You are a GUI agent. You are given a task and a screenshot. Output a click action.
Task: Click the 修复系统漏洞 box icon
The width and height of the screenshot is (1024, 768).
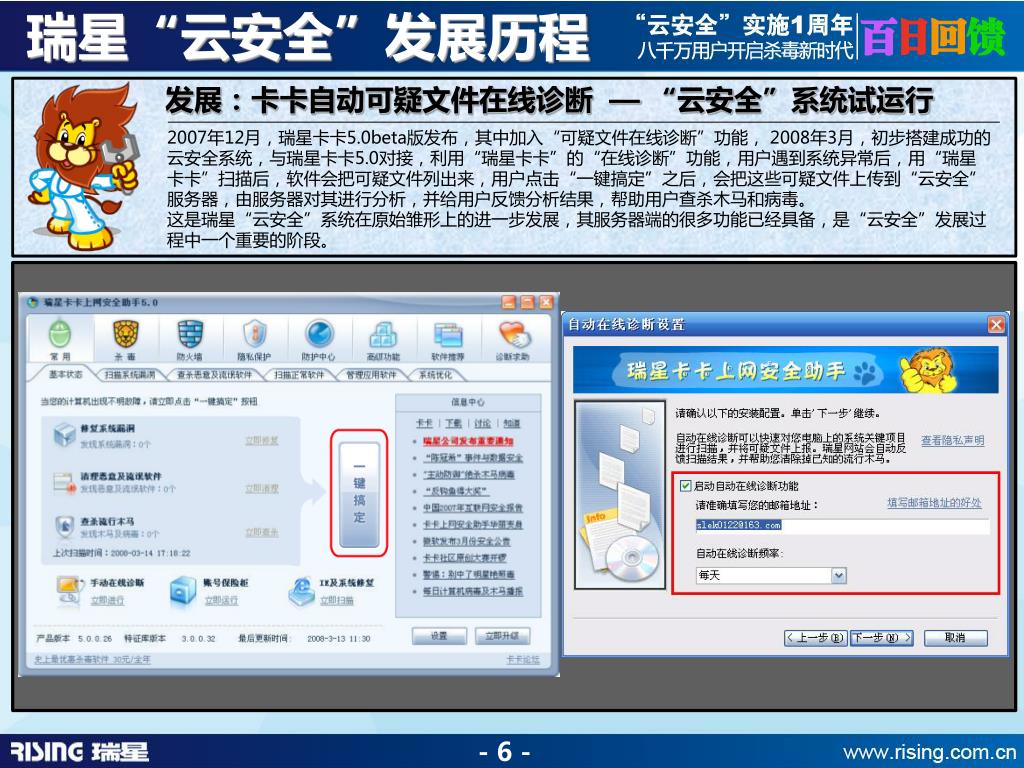(65, 434)
